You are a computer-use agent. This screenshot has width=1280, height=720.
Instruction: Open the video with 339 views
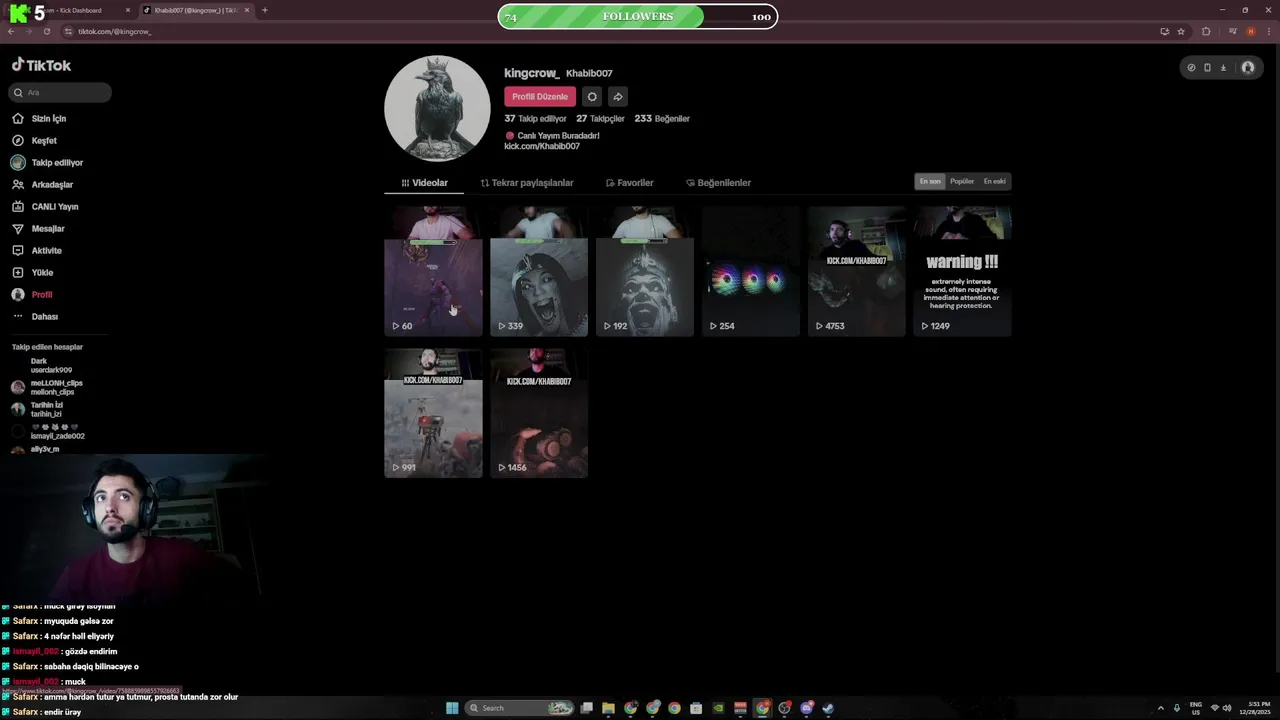click(x=539, y=271)
